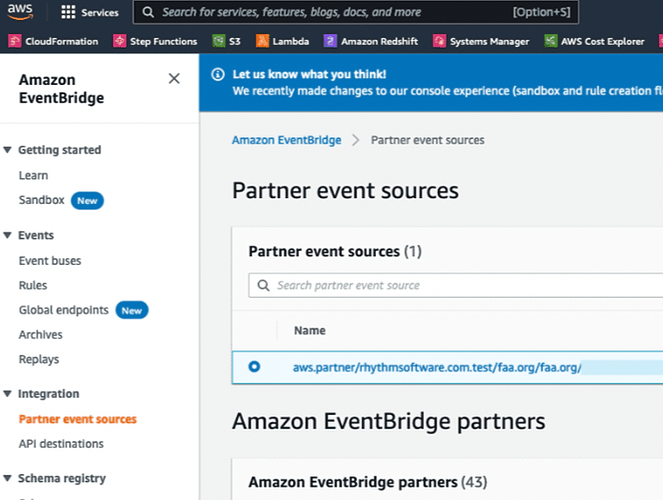Focus the AWS global search field
The width and height of the screenshot is (663, 500).
(x=356, y=12)
